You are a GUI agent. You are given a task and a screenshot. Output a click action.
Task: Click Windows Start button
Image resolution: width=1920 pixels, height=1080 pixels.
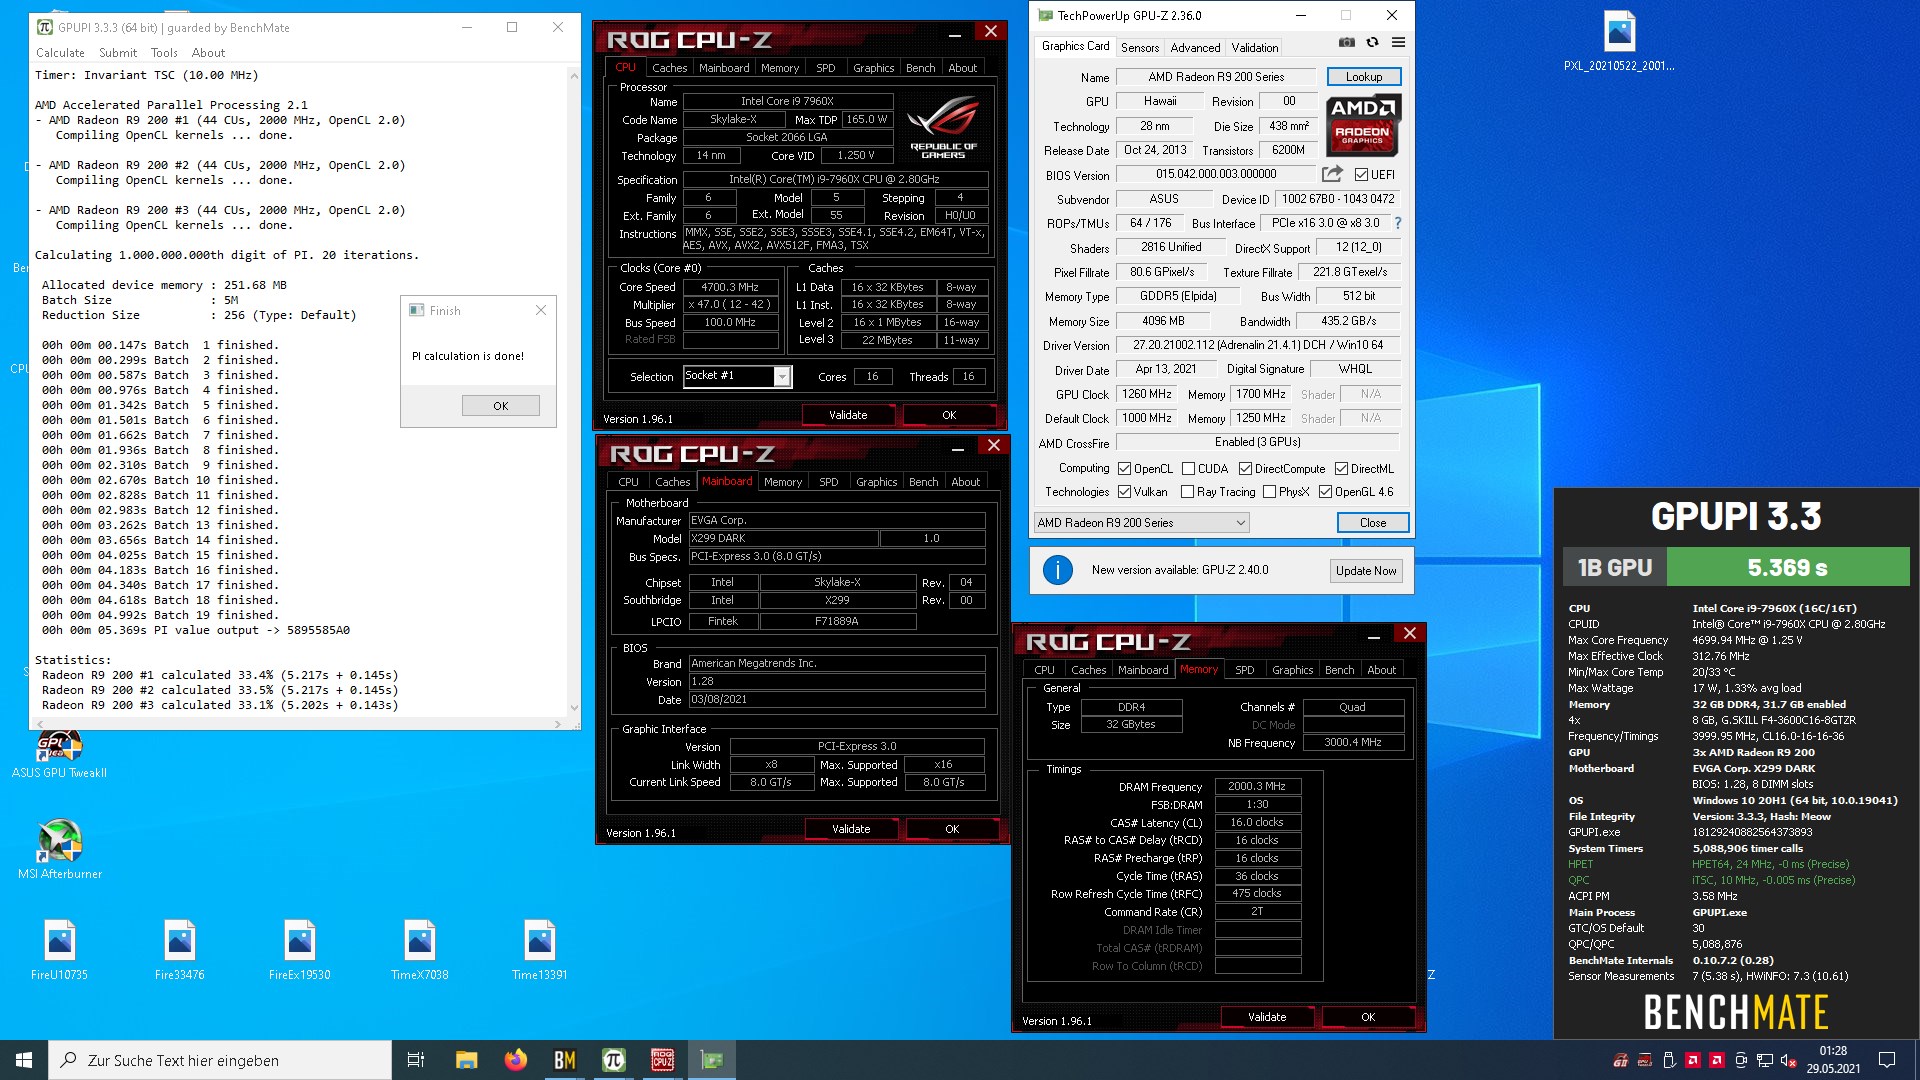[x=24, y=1060]
